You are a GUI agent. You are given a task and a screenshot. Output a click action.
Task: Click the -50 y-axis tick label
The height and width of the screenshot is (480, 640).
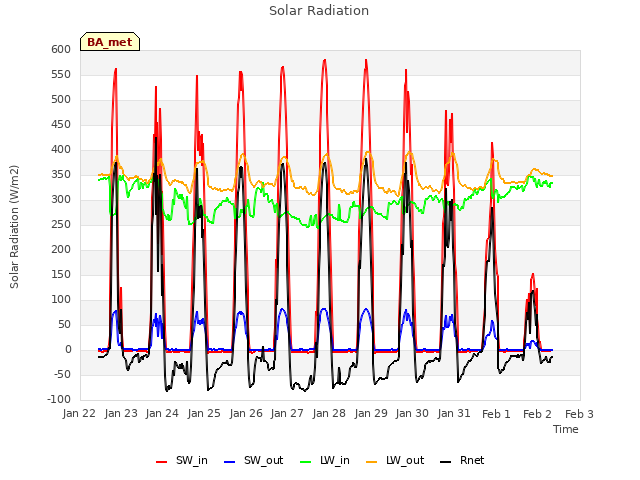point(62,374)
